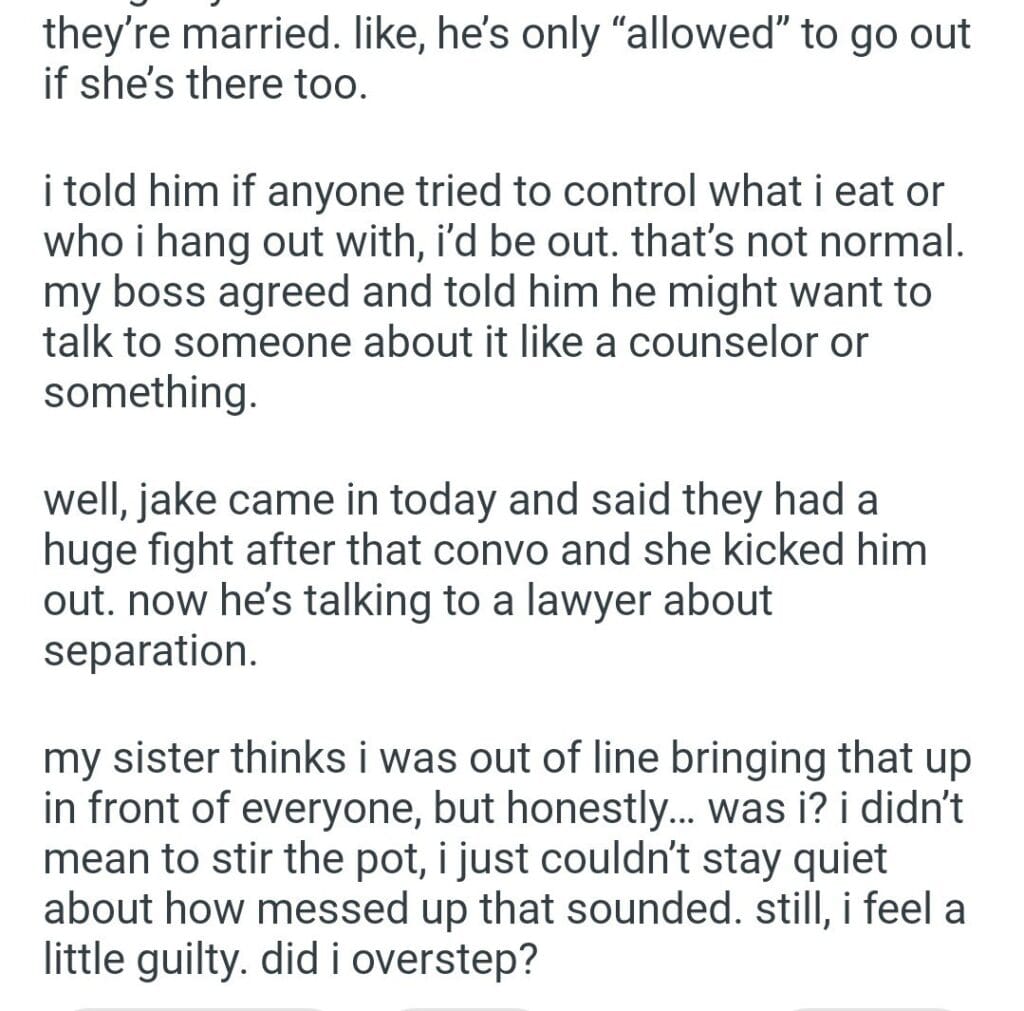Click the line "if she's there too."
This screenshot has height=1011, width=1024.
coord(206,87)
